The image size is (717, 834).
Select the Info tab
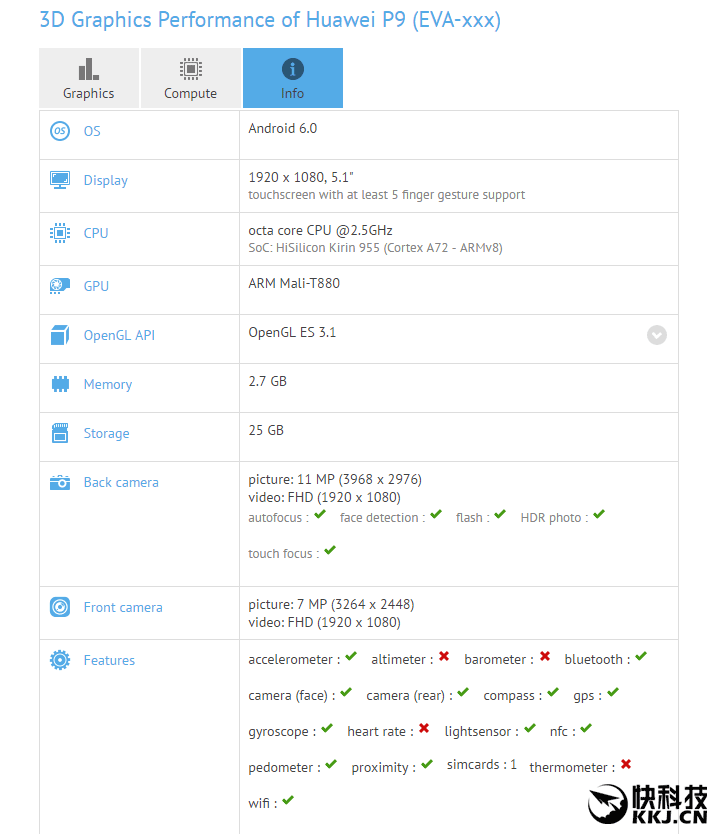[292, 78]
